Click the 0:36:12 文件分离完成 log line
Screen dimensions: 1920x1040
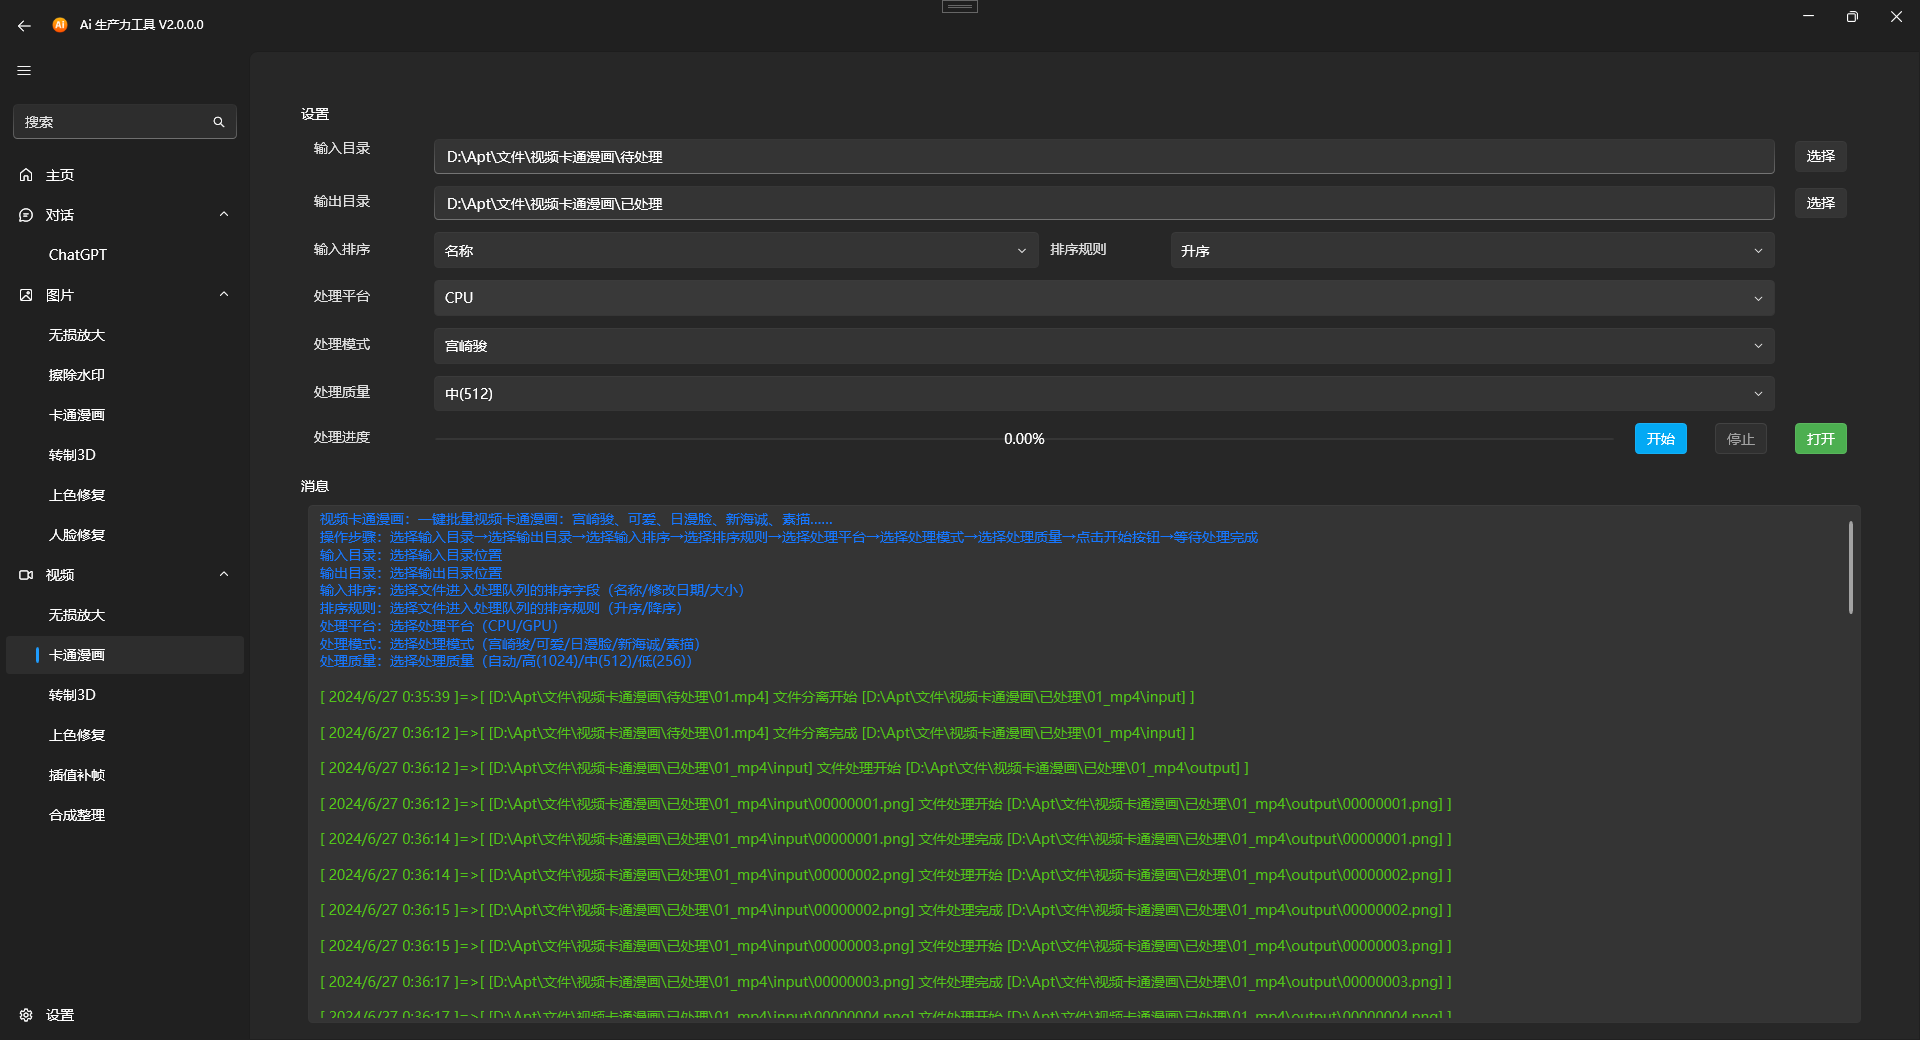click(x=757, y=733)
